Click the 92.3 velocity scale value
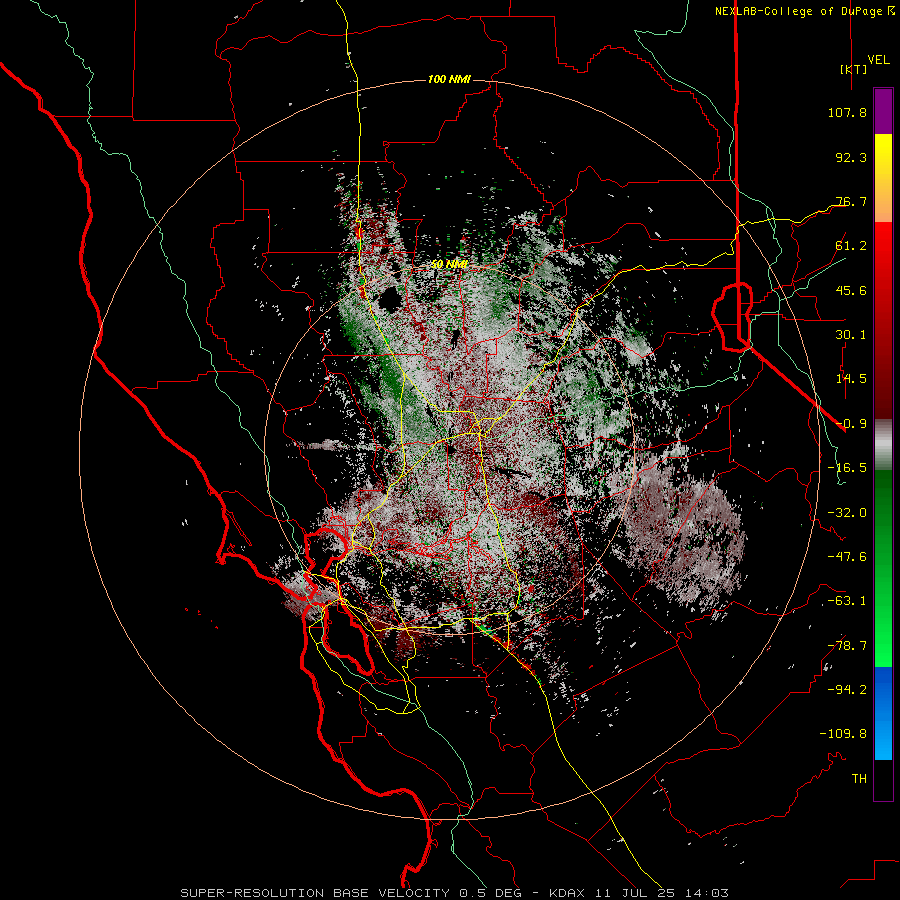The image size is (900, 900). [x=851, y=157]
